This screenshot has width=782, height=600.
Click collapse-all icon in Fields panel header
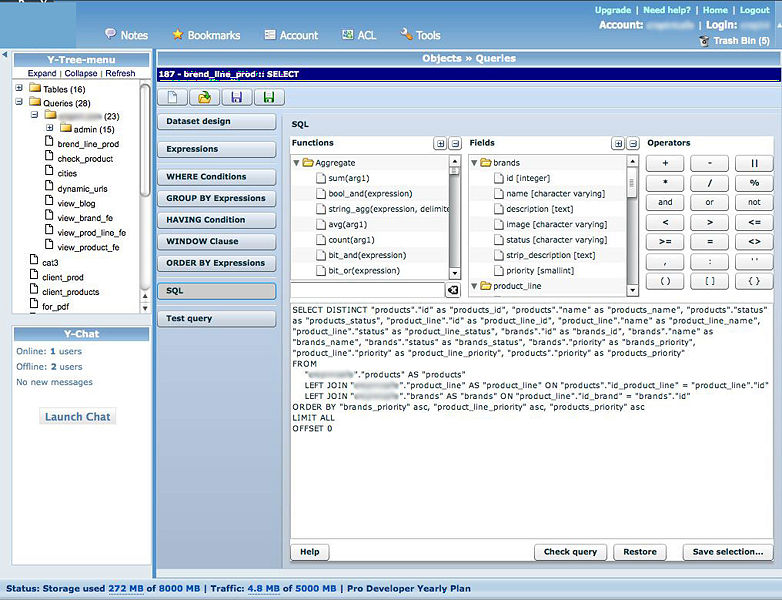(631, 144)
